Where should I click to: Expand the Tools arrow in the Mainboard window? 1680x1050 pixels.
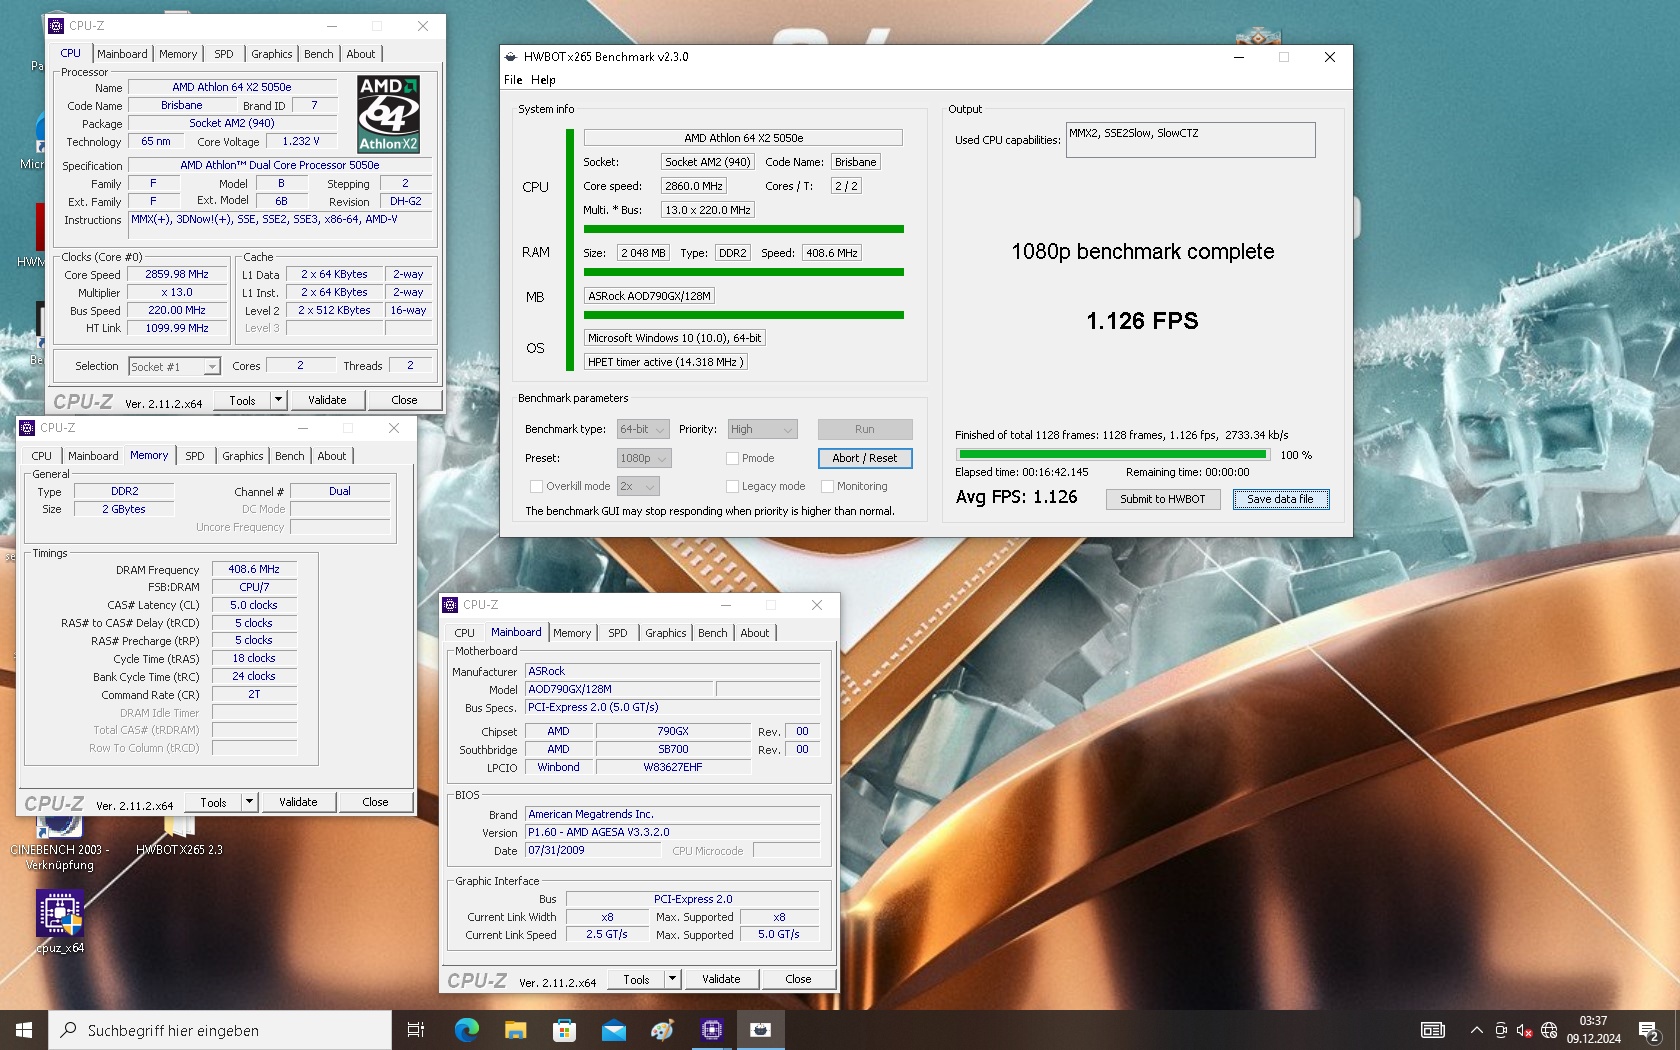point(672,979)
